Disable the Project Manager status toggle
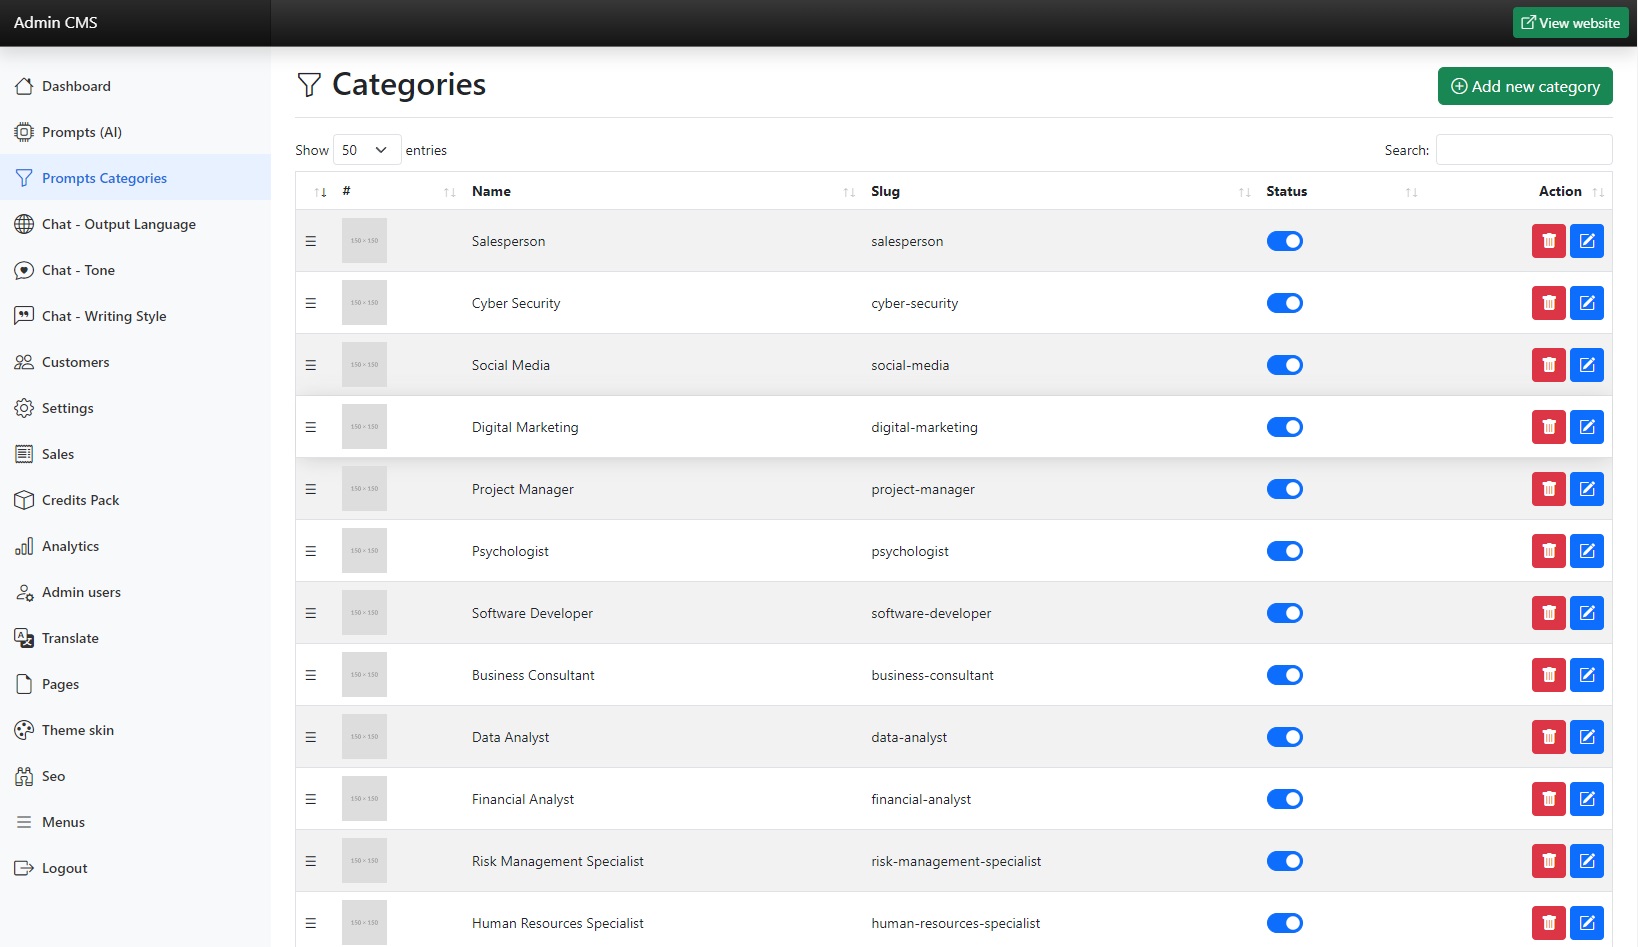 click(1284, 489)
